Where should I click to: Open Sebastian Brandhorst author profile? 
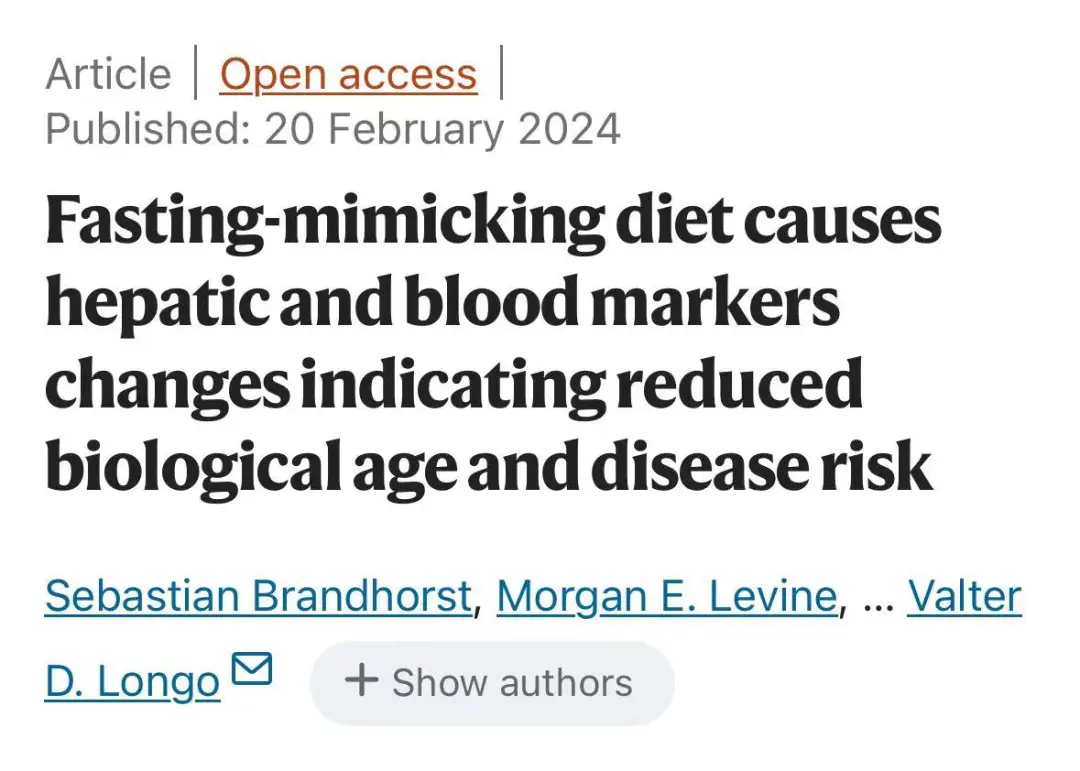point(258,597)
